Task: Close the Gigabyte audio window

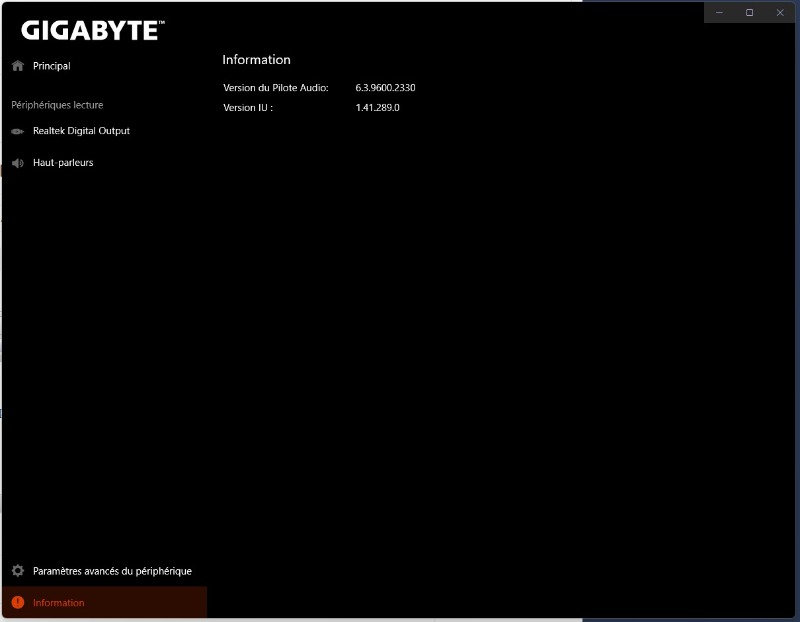Action: [780, 12]
